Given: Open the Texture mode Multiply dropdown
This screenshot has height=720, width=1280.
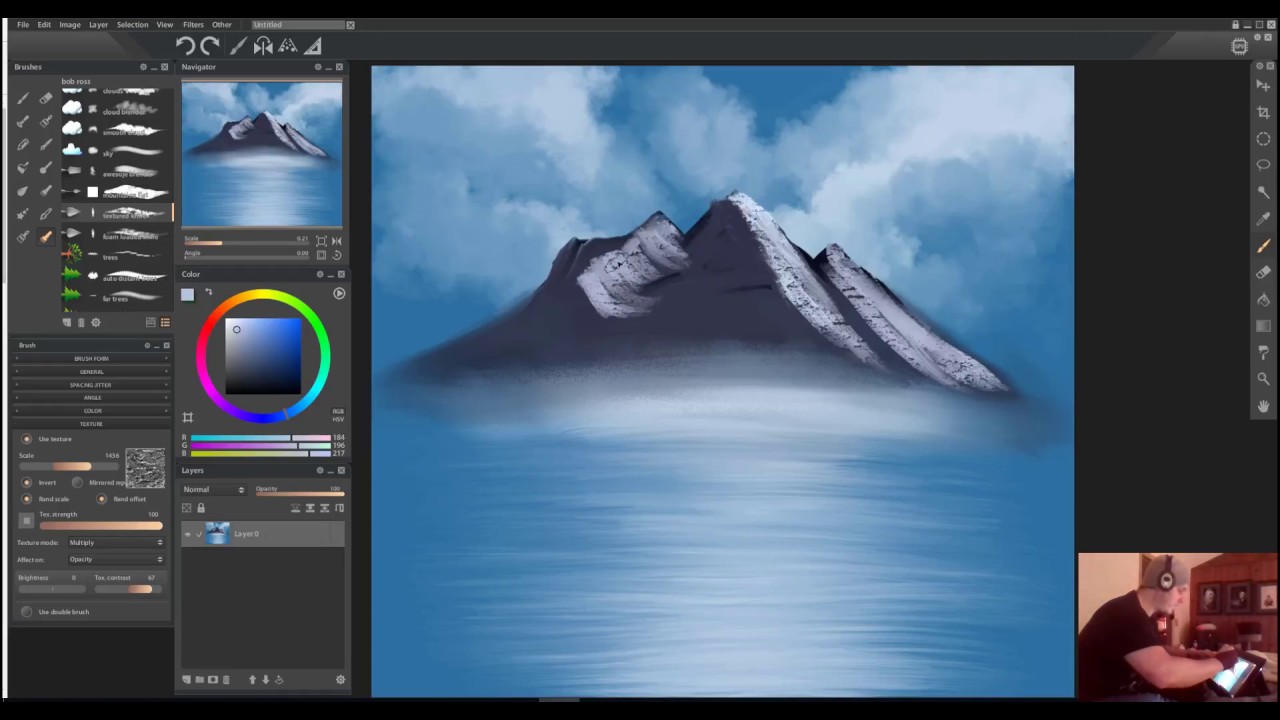Looking at the screenshot, I should point(115,543).
